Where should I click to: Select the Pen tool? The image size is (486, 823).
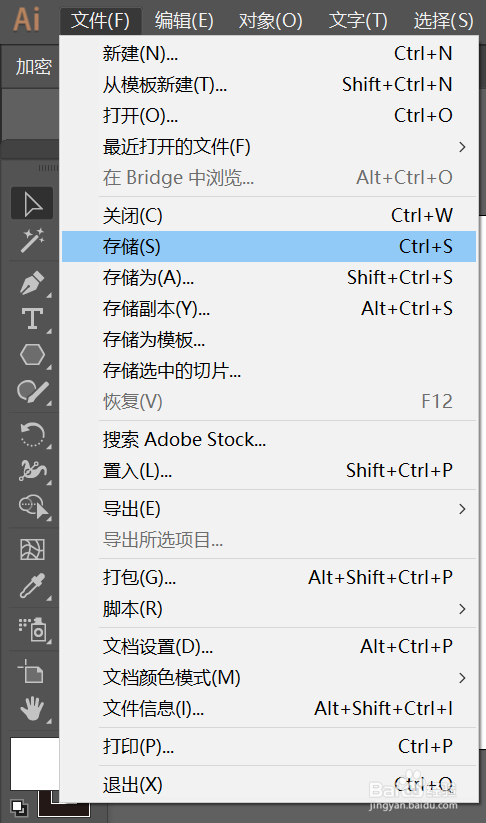point(32,283)
